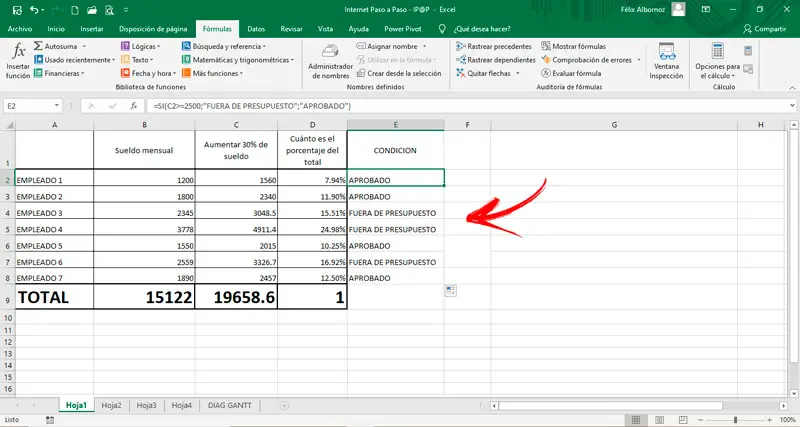Open the Lógicas functions dropdown
This screenshot has width=800, height=427.
point(141,46)
